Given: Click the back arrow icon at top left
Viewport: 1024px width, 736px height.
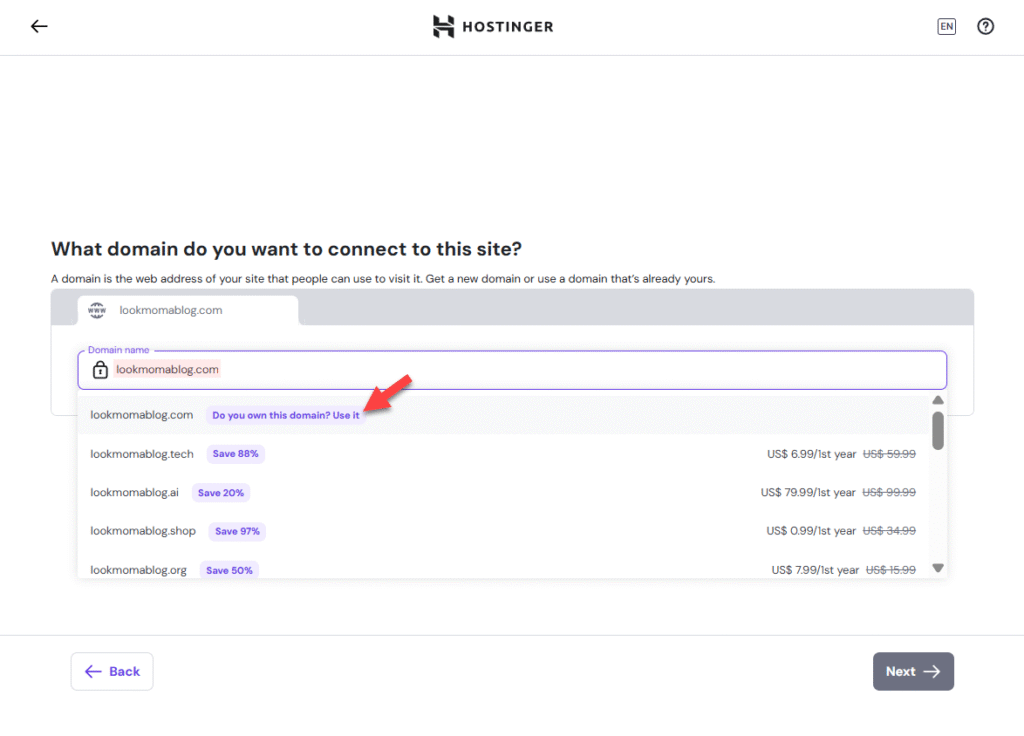Looking at the screenshot, I should [x=39, y=27].
